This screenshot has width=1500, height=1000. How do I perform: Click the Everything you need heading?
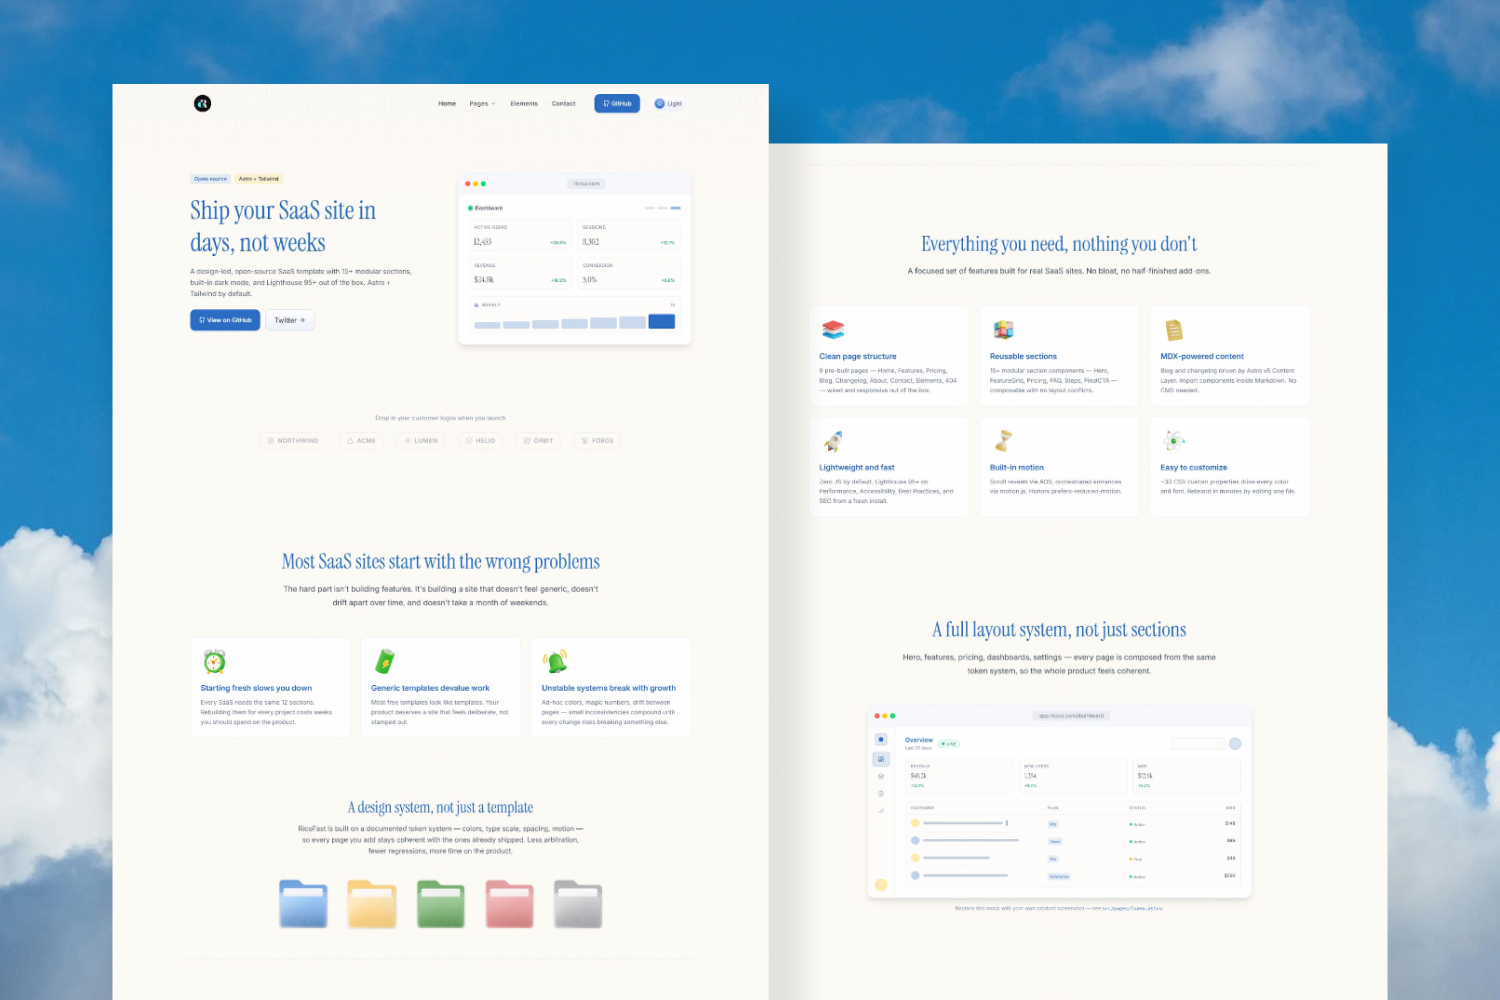coord(1059,244)
